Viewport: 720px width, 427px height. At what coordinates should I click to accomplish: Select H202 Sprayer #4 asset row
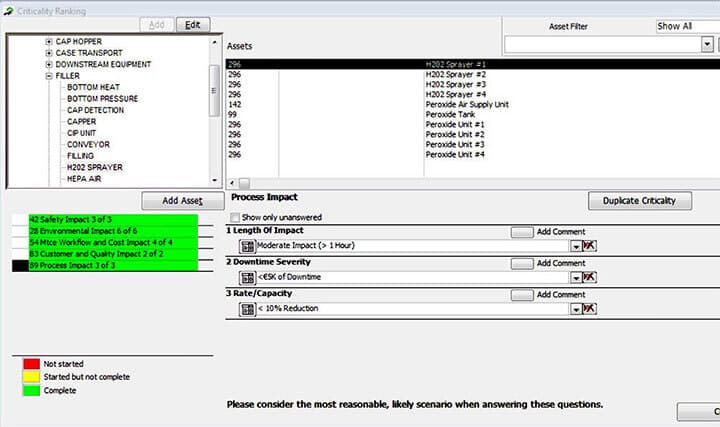473,95
